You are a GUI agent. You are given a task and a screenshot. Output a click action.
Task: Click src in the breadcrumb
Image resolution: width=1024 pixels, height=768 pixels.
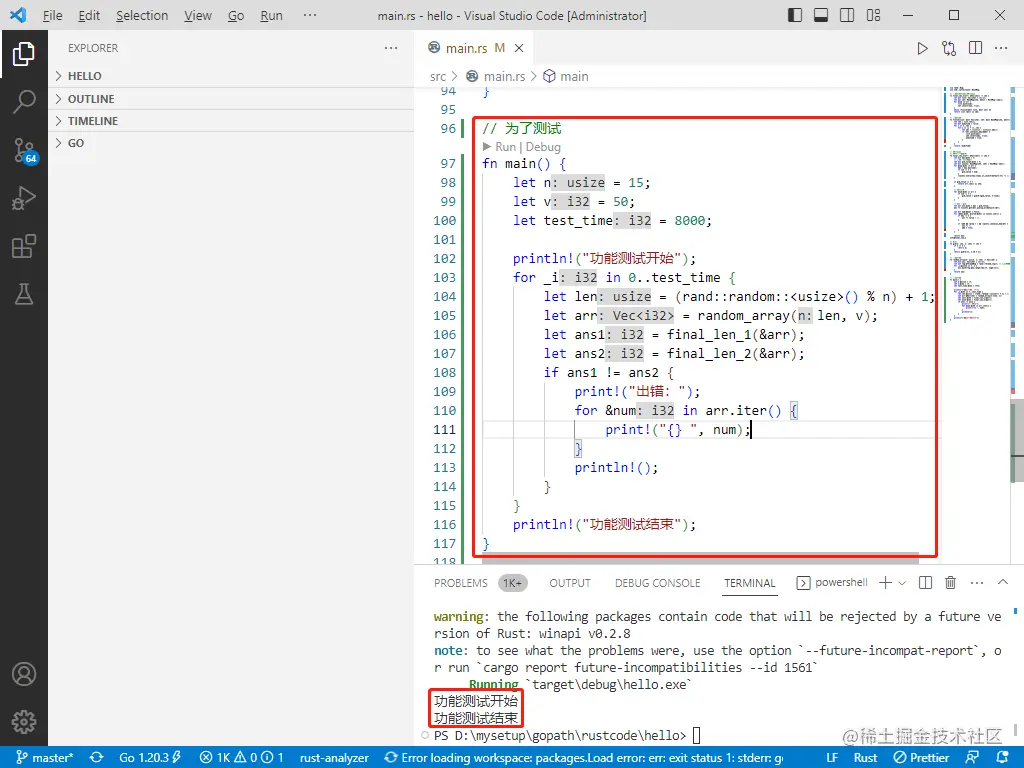438,76
